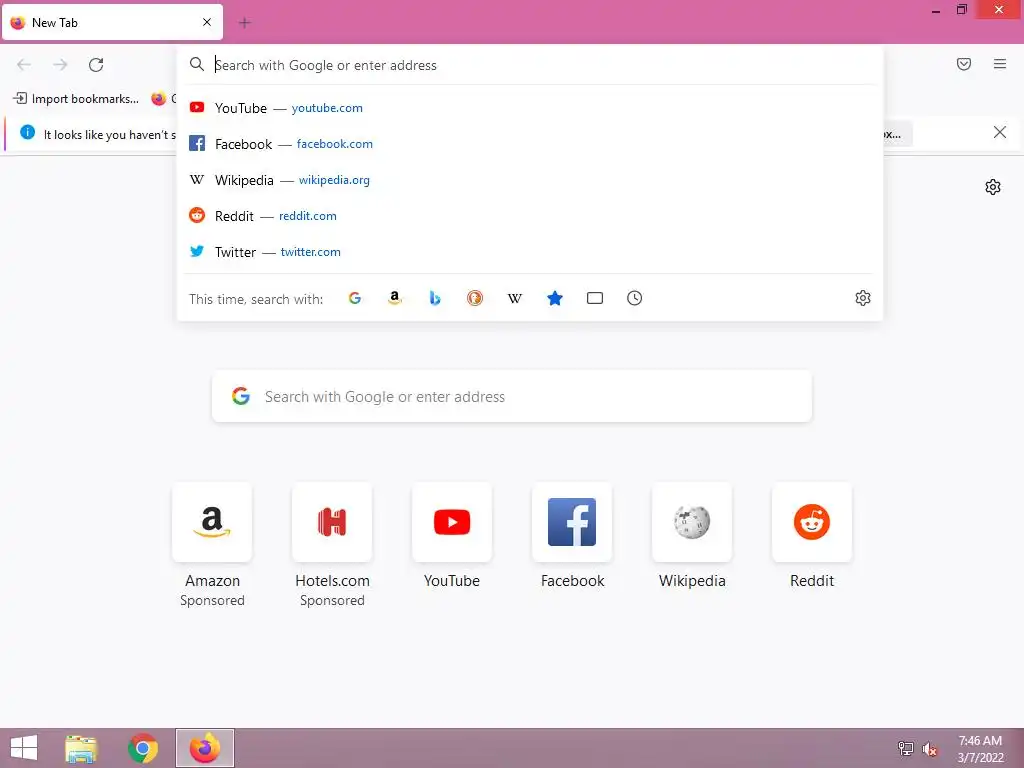Click Firefox taskbar button
Viewport: 1024px width, 768px height.
204,748
